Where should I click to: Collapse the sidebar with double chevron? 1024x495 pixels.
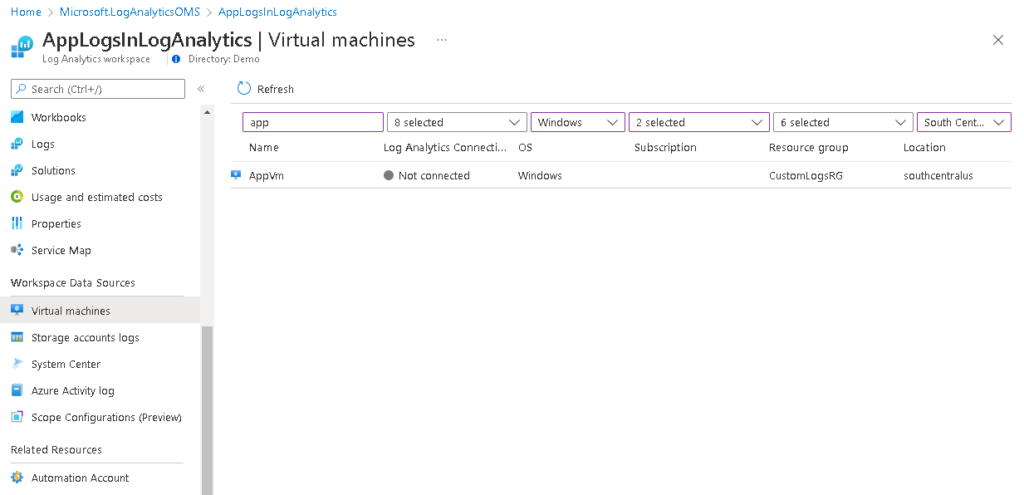pyautogui.click(x=201, y=89)
